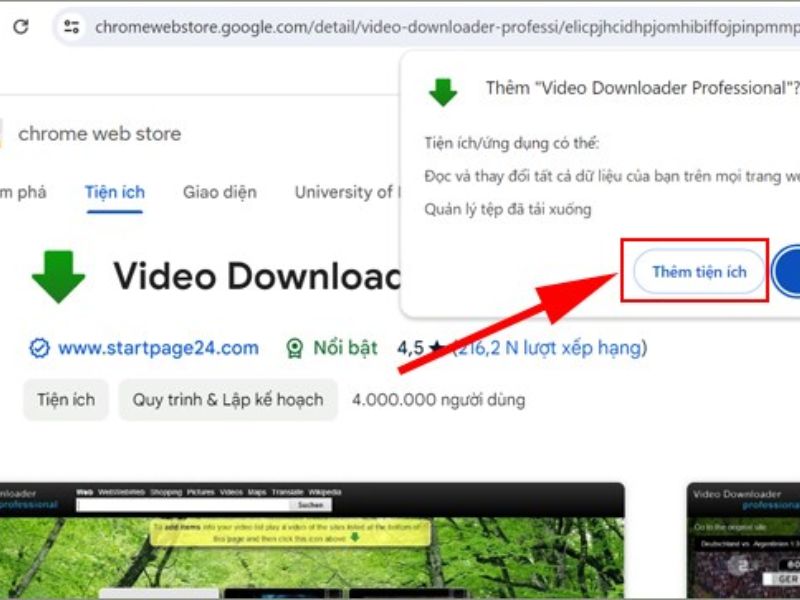The image size is (800, 600).
Task: Open the 216,2 N lượt xếp hạng reviews
Action: [550, 348]
